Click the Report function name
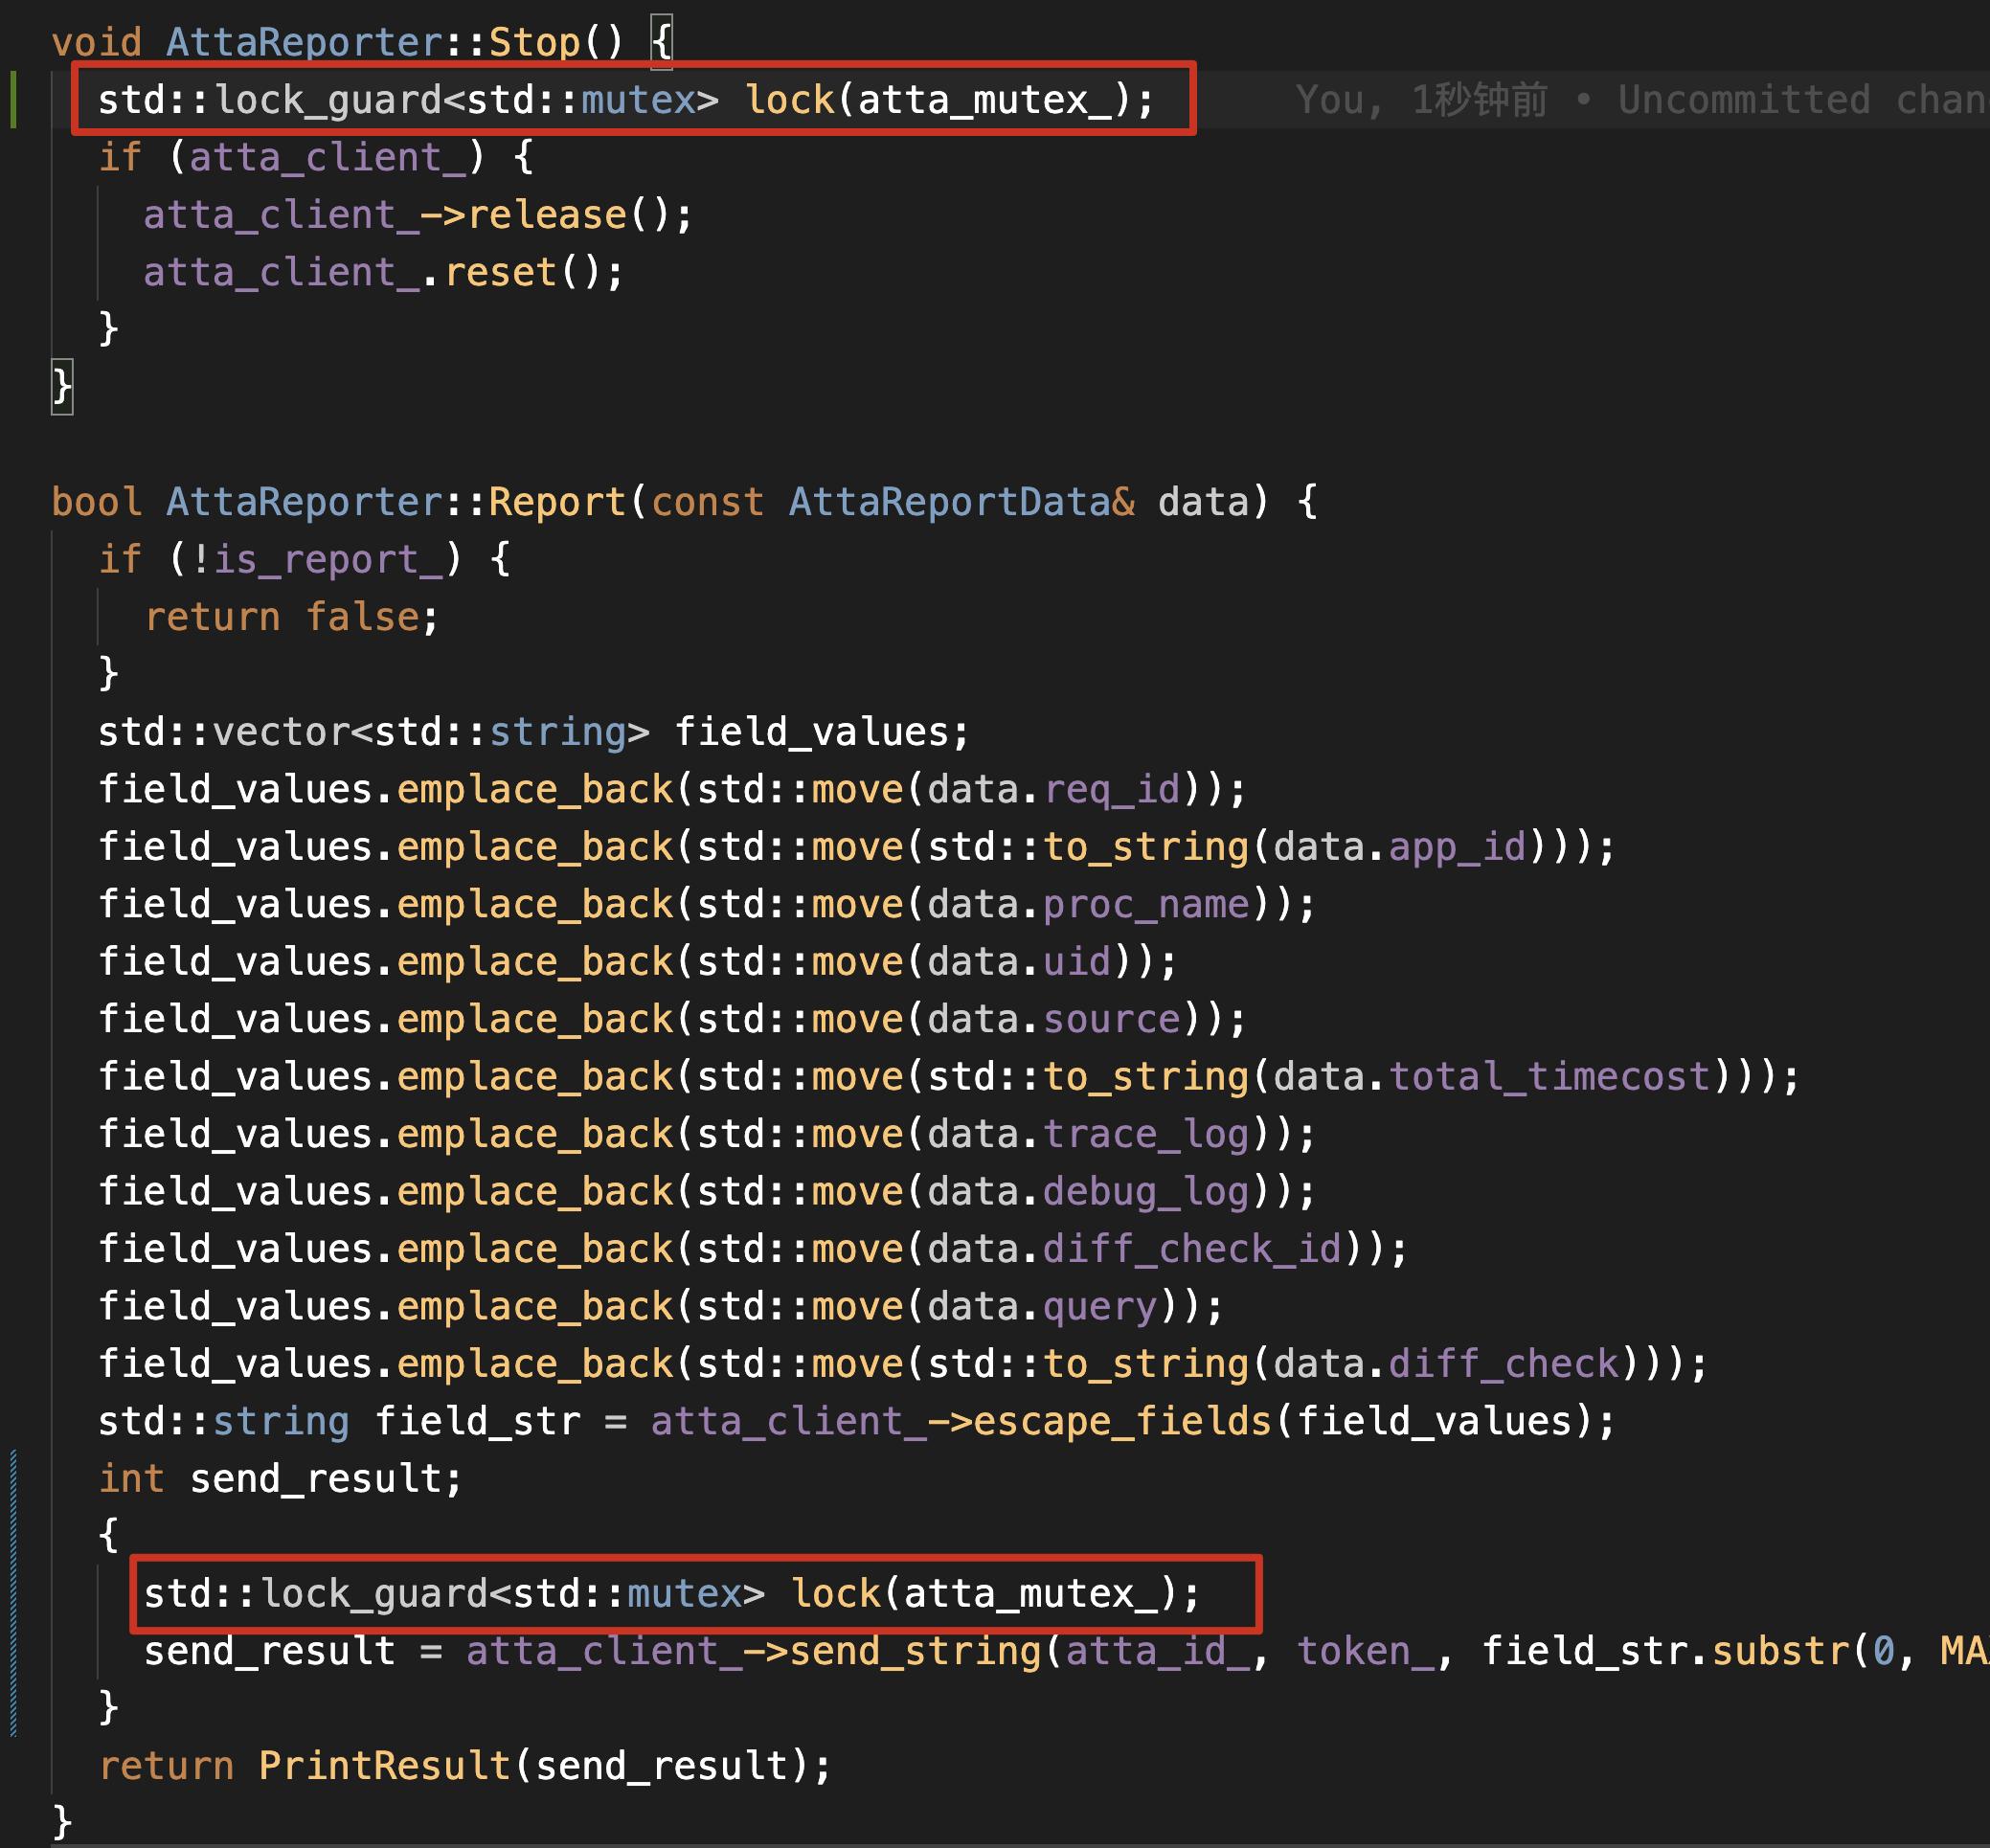 (x=556, y=502)
